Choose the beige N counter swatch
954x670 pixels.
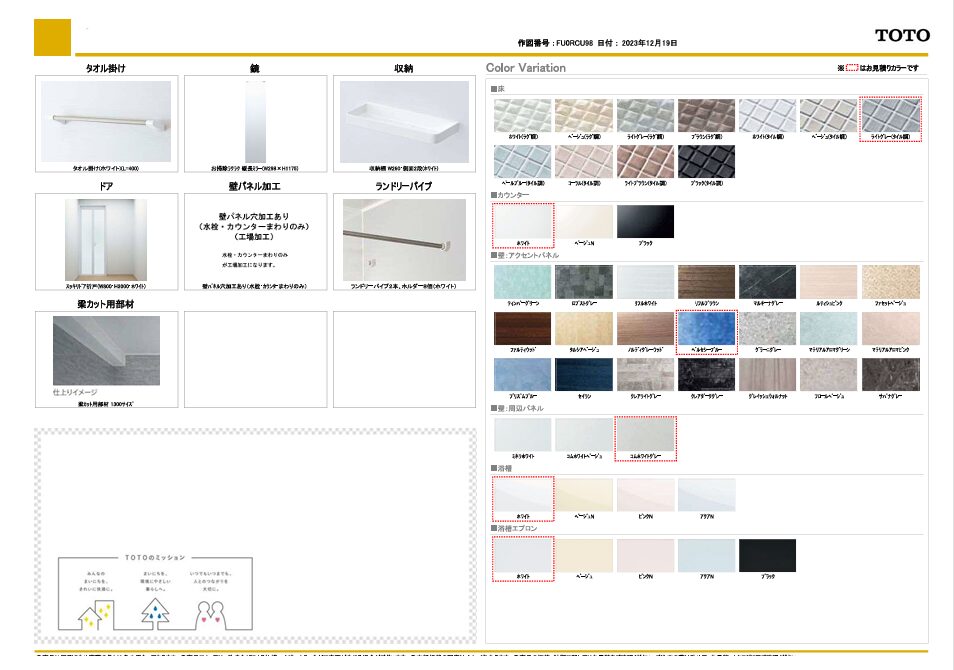coord(584,221)
